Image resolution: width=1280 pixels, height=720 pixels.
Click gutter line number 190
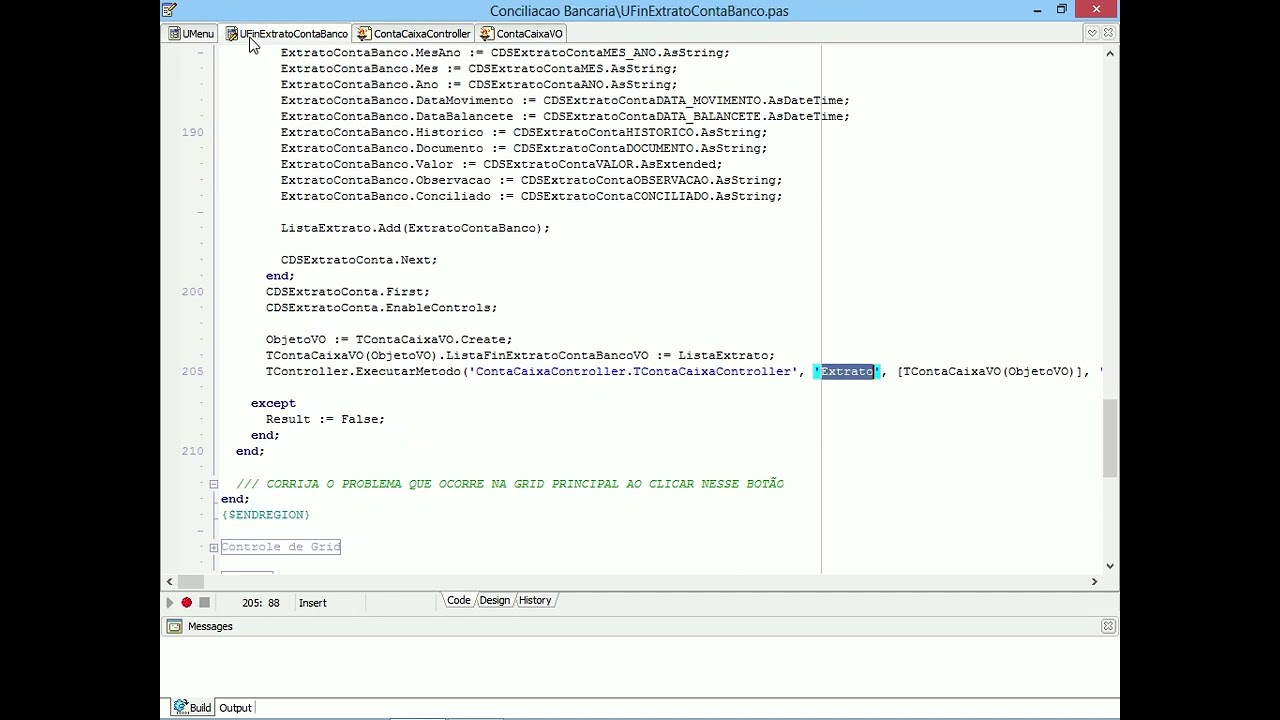(192, 132)
